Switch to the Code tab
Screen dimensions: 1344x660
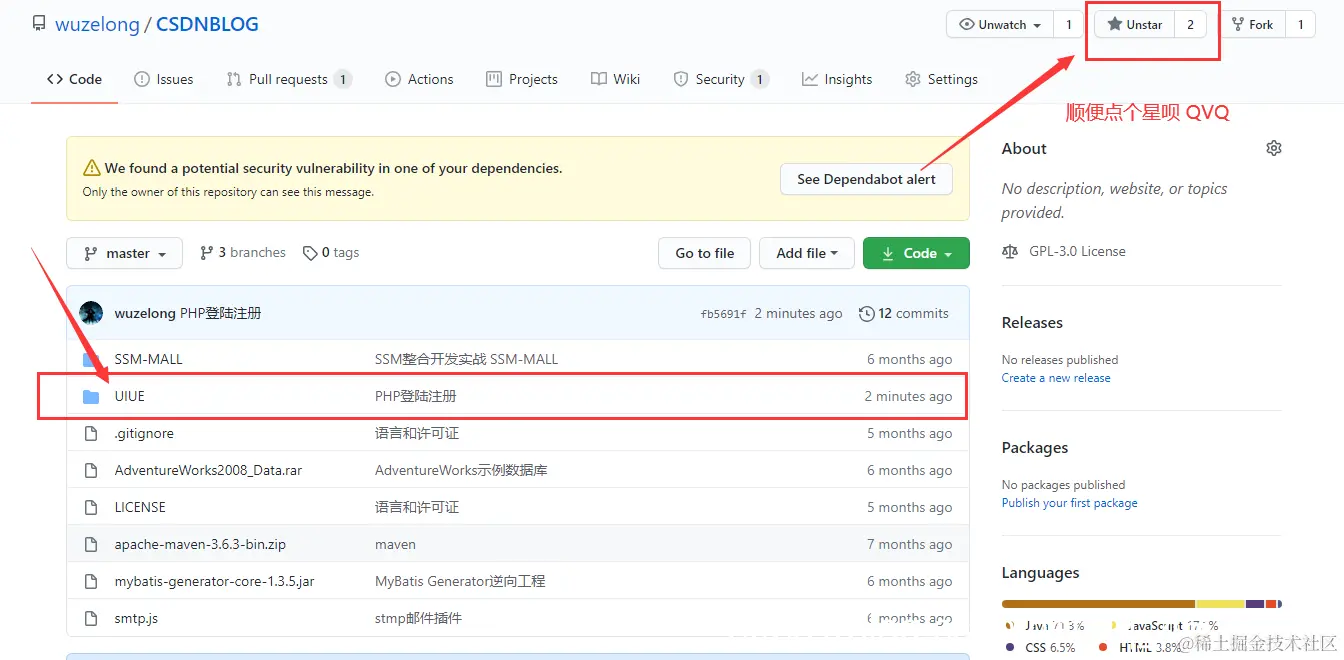[75, 79]
